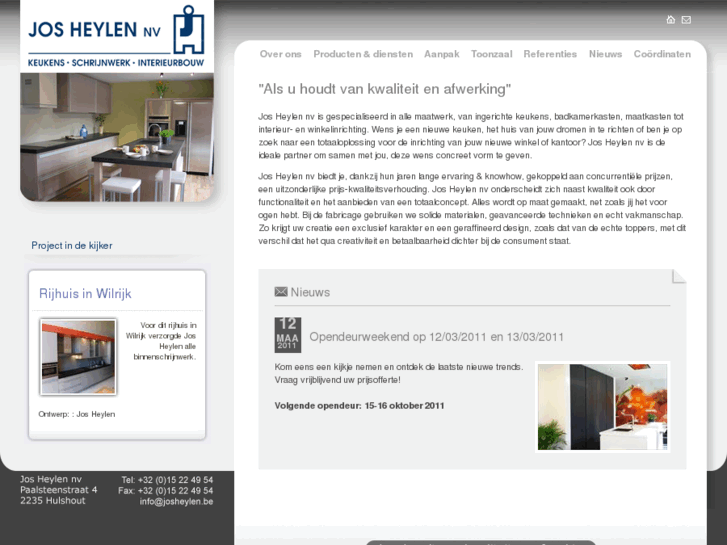Click the envelope contact icon in header
727x545 pixels.
686,19
